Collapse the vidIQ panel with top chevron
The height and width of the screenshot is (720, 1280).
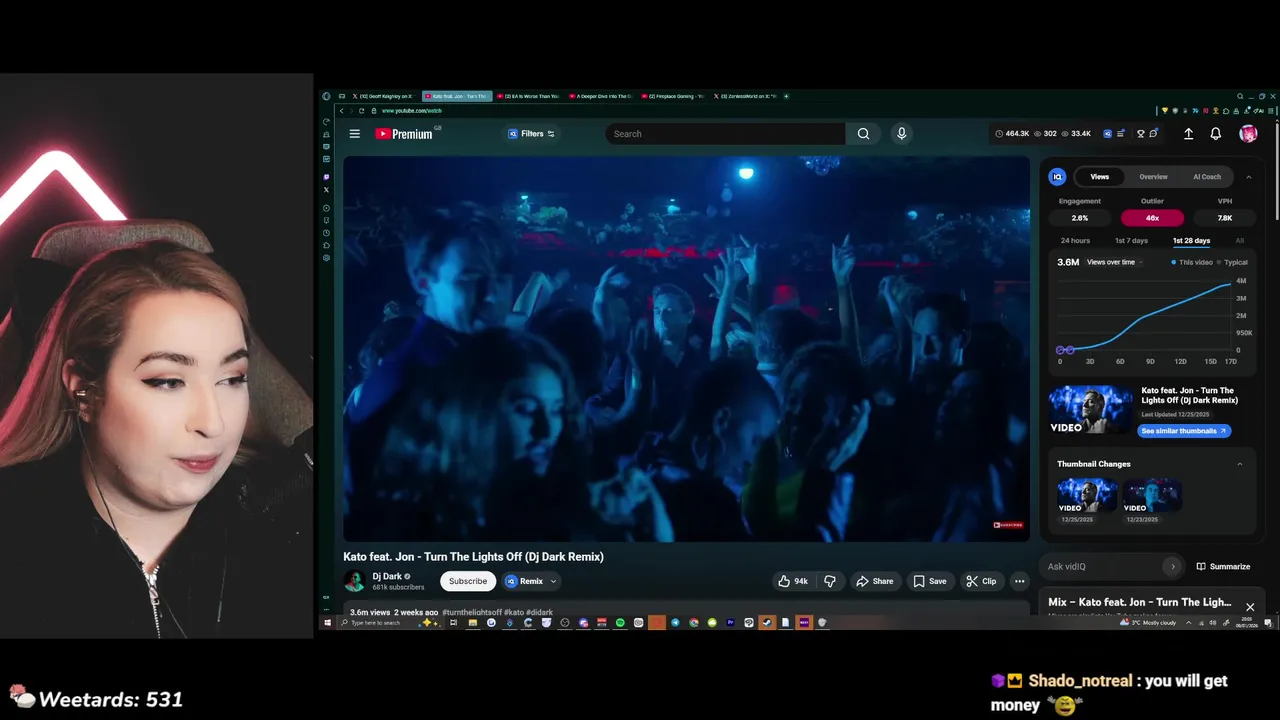click(1248, 177)
